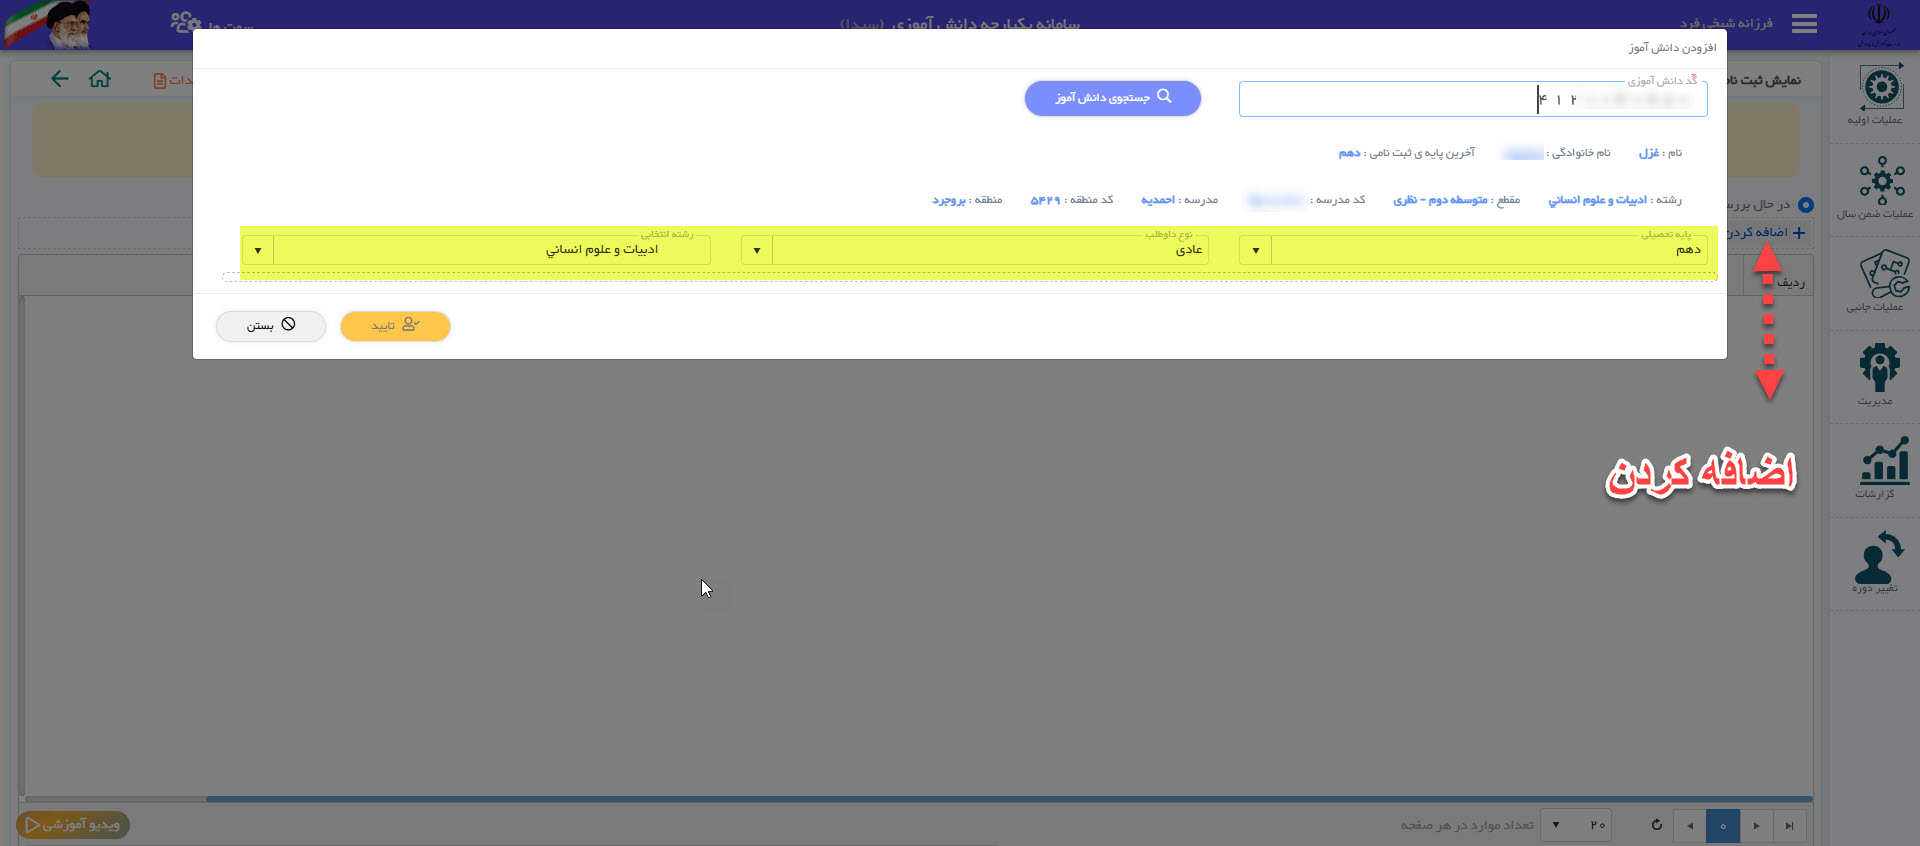Screen dimensions: 1920x846
Task: Click the back arrow icon
Action: (x=60, y=79)
